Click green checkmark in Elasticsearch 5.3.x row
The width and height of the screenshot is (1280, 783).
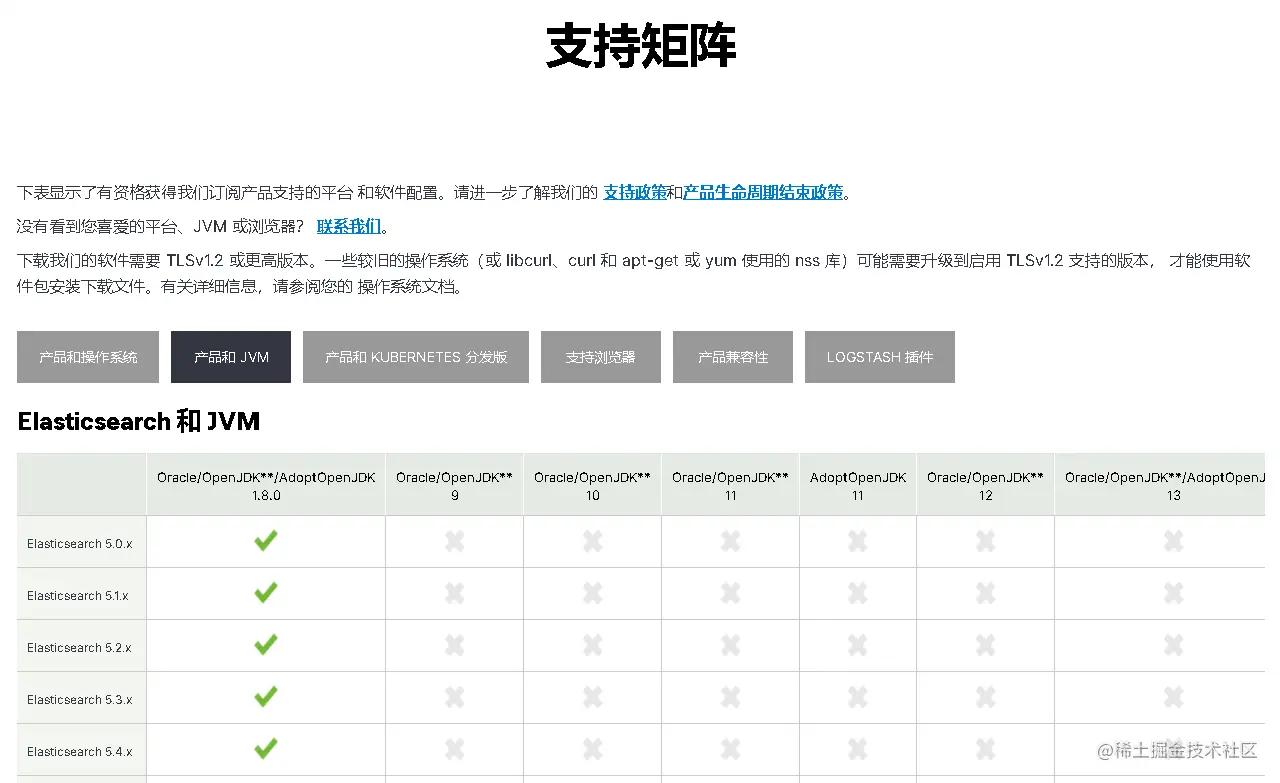point(265,697)
